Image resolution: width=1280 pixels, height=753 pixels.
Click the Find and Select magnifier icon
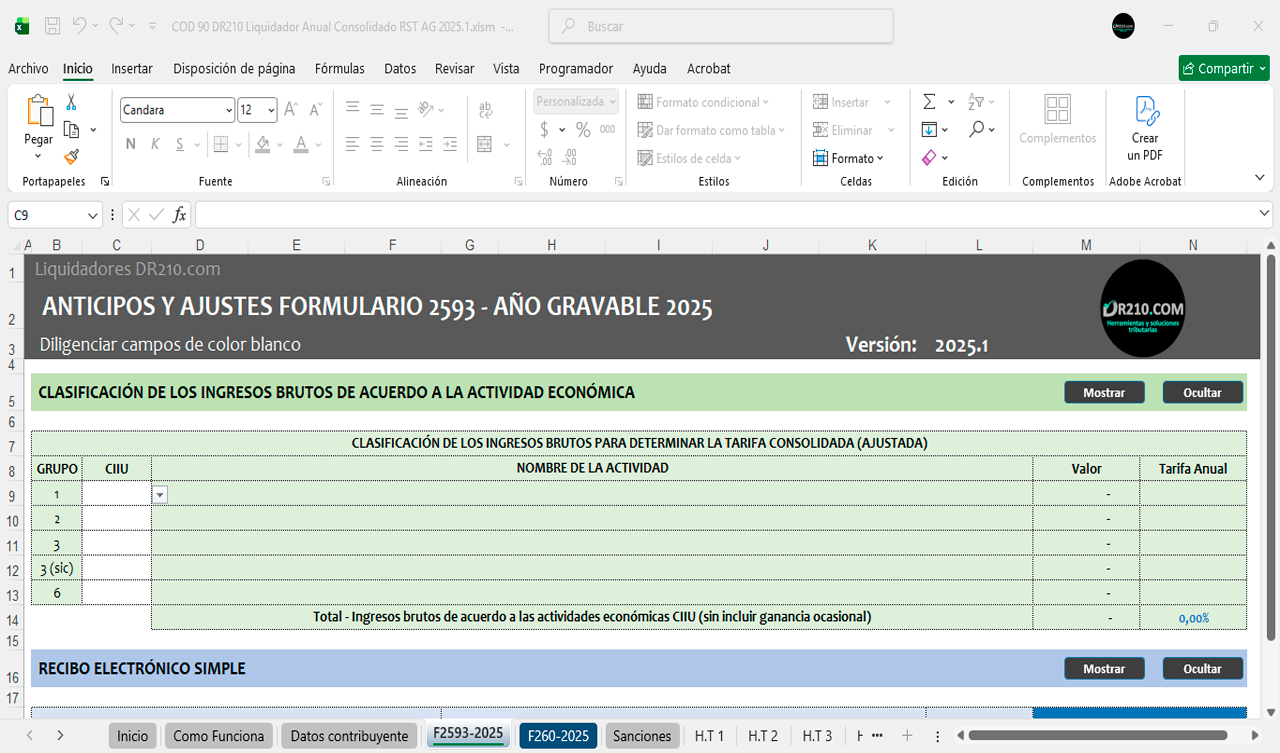pyautogui.click(x=976, y=130)
